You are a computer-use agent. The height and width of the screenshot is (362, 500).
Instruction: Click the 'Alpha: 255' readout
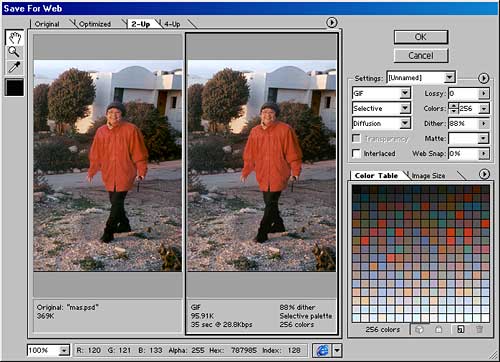186,350
